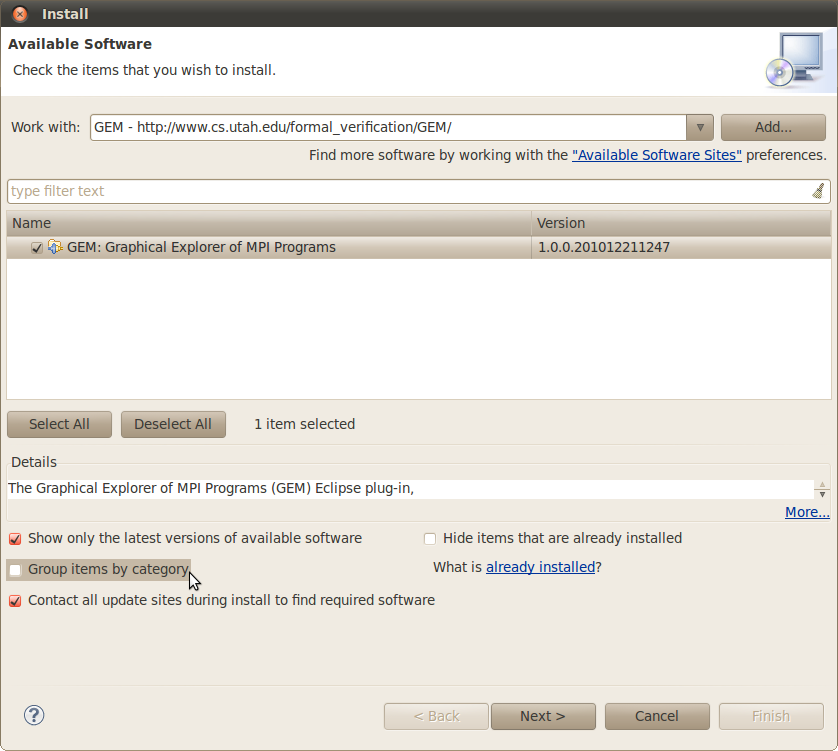Screen dimensions: 838x751
Task: Proceed with the Next > button
Action: 543,716
